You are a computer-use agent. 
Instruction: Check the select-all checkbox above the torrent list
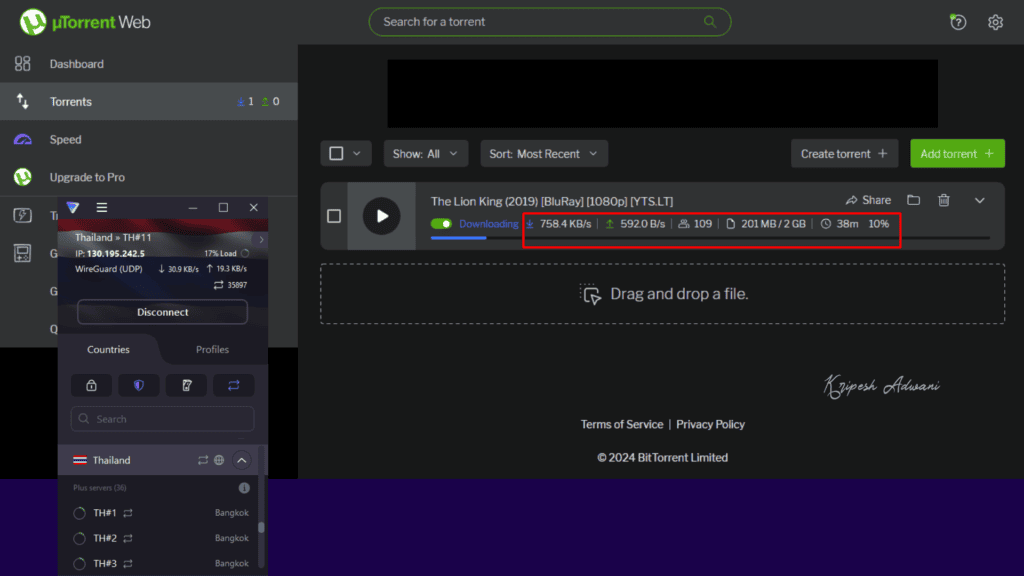(337, 153)
